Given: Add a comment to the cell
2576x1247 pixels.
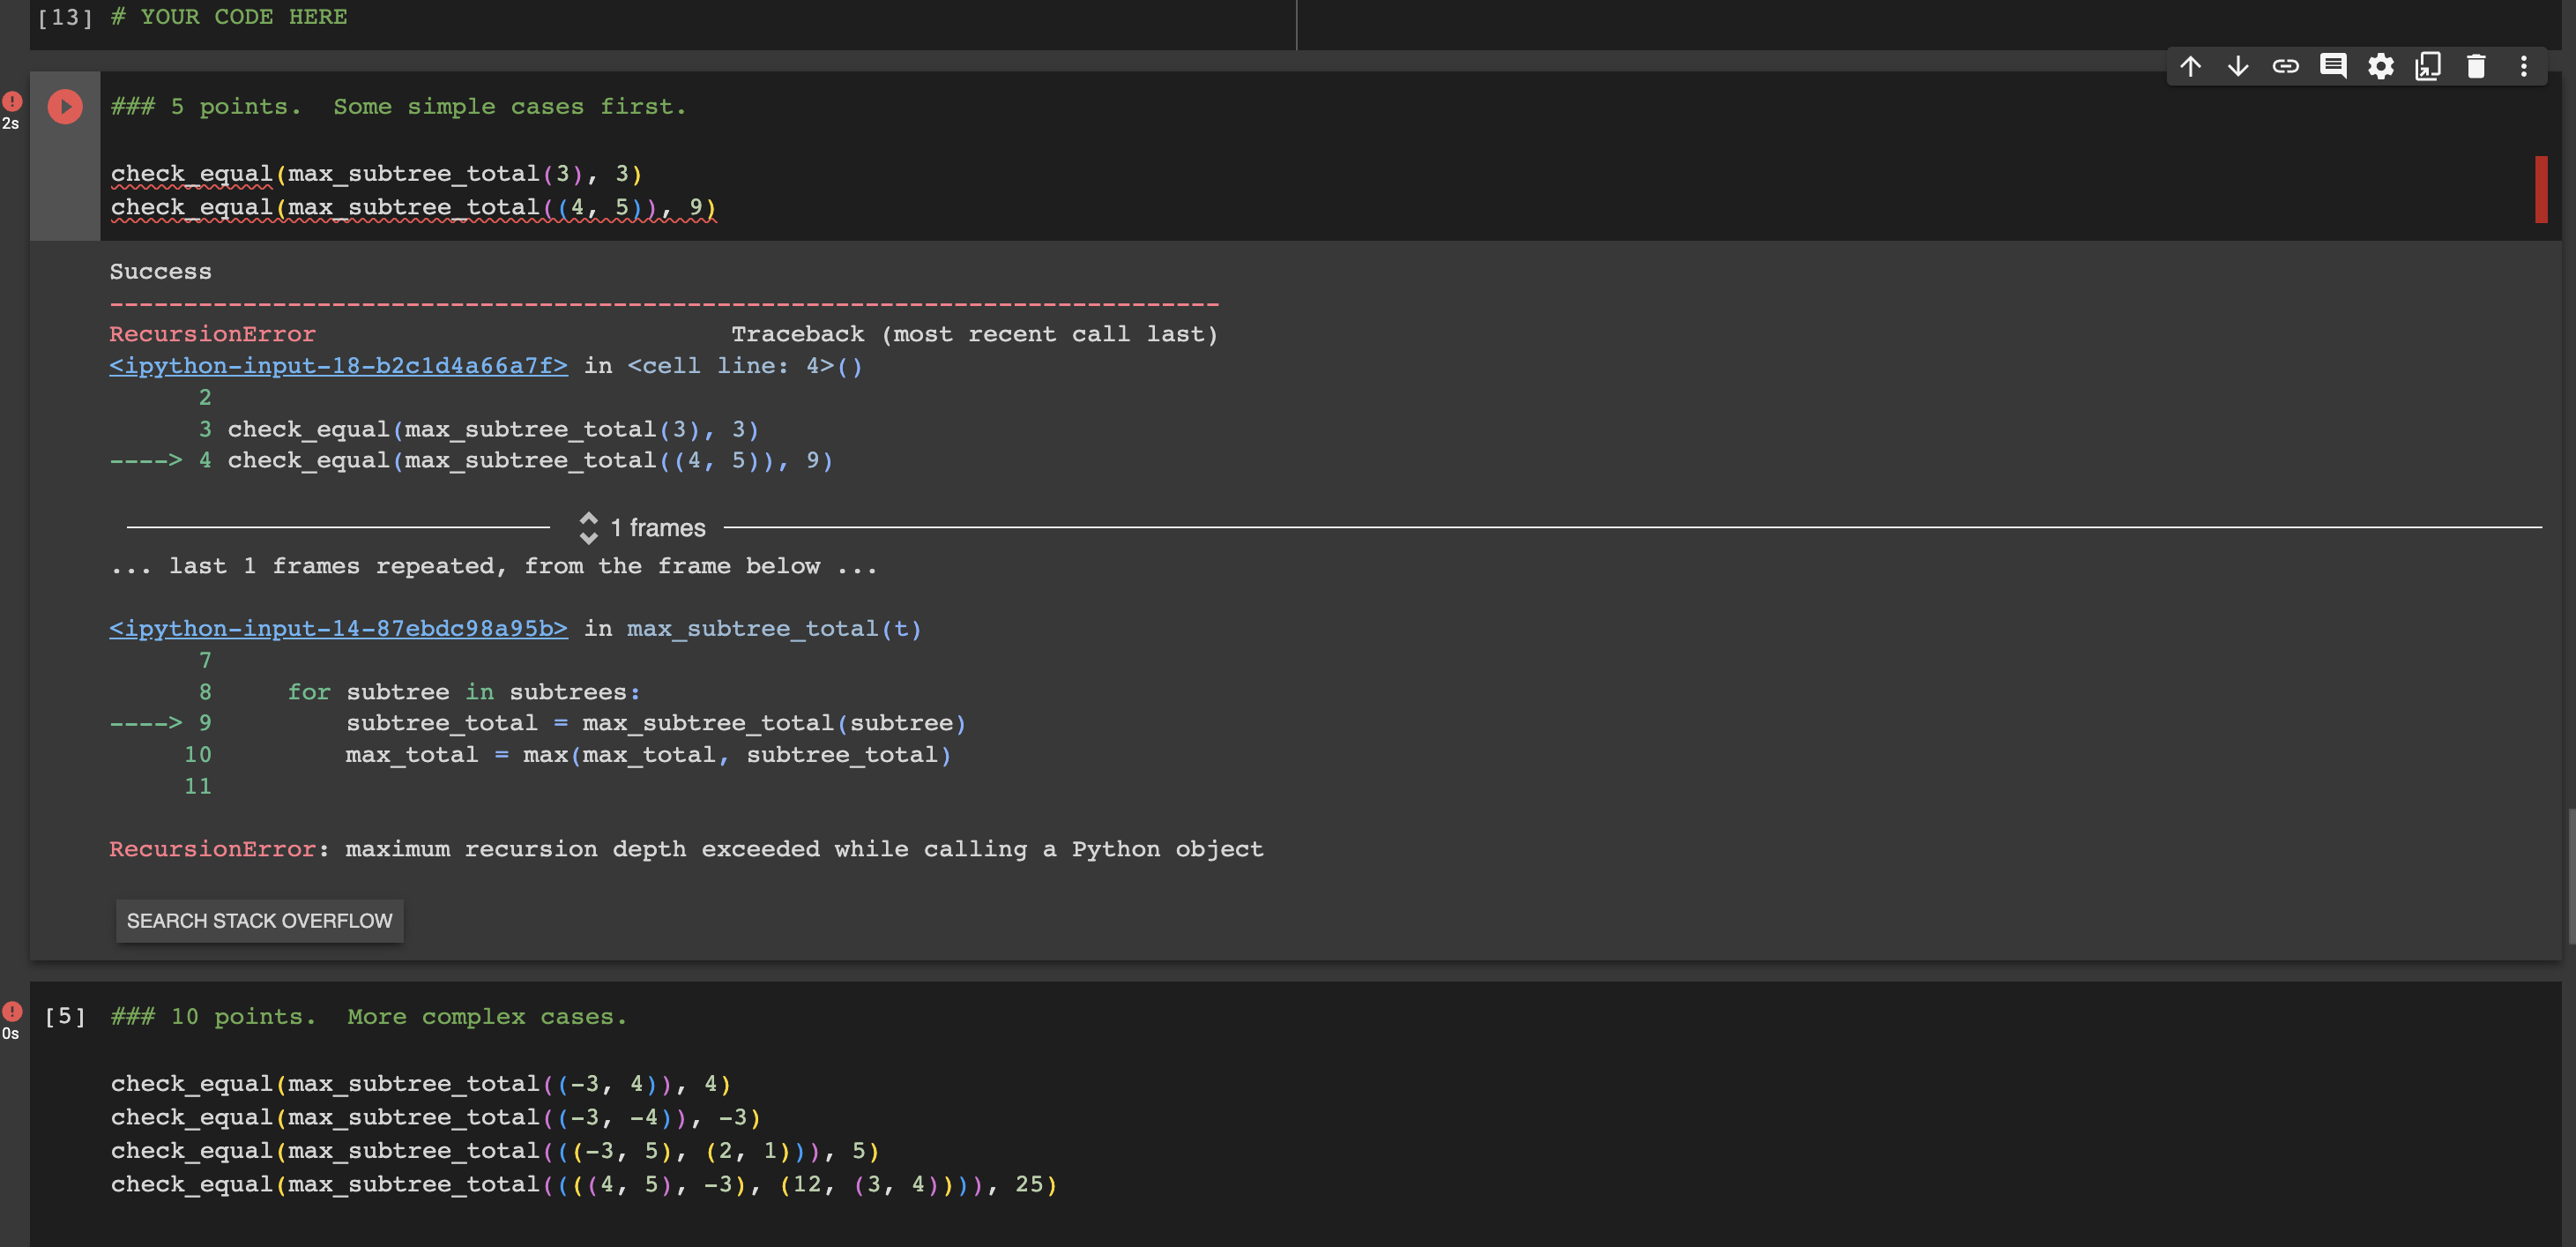Looking at the screenshot, I should [x=2334, y=66].
